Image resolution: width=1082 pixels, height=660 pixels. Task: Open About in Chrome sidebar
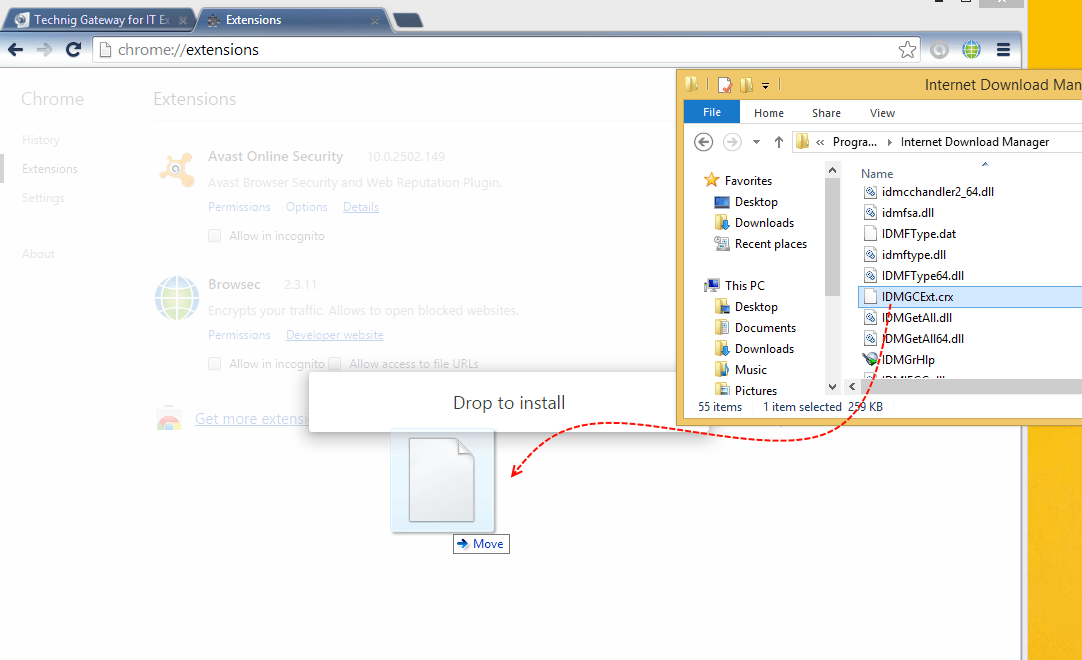coord(38,254)
